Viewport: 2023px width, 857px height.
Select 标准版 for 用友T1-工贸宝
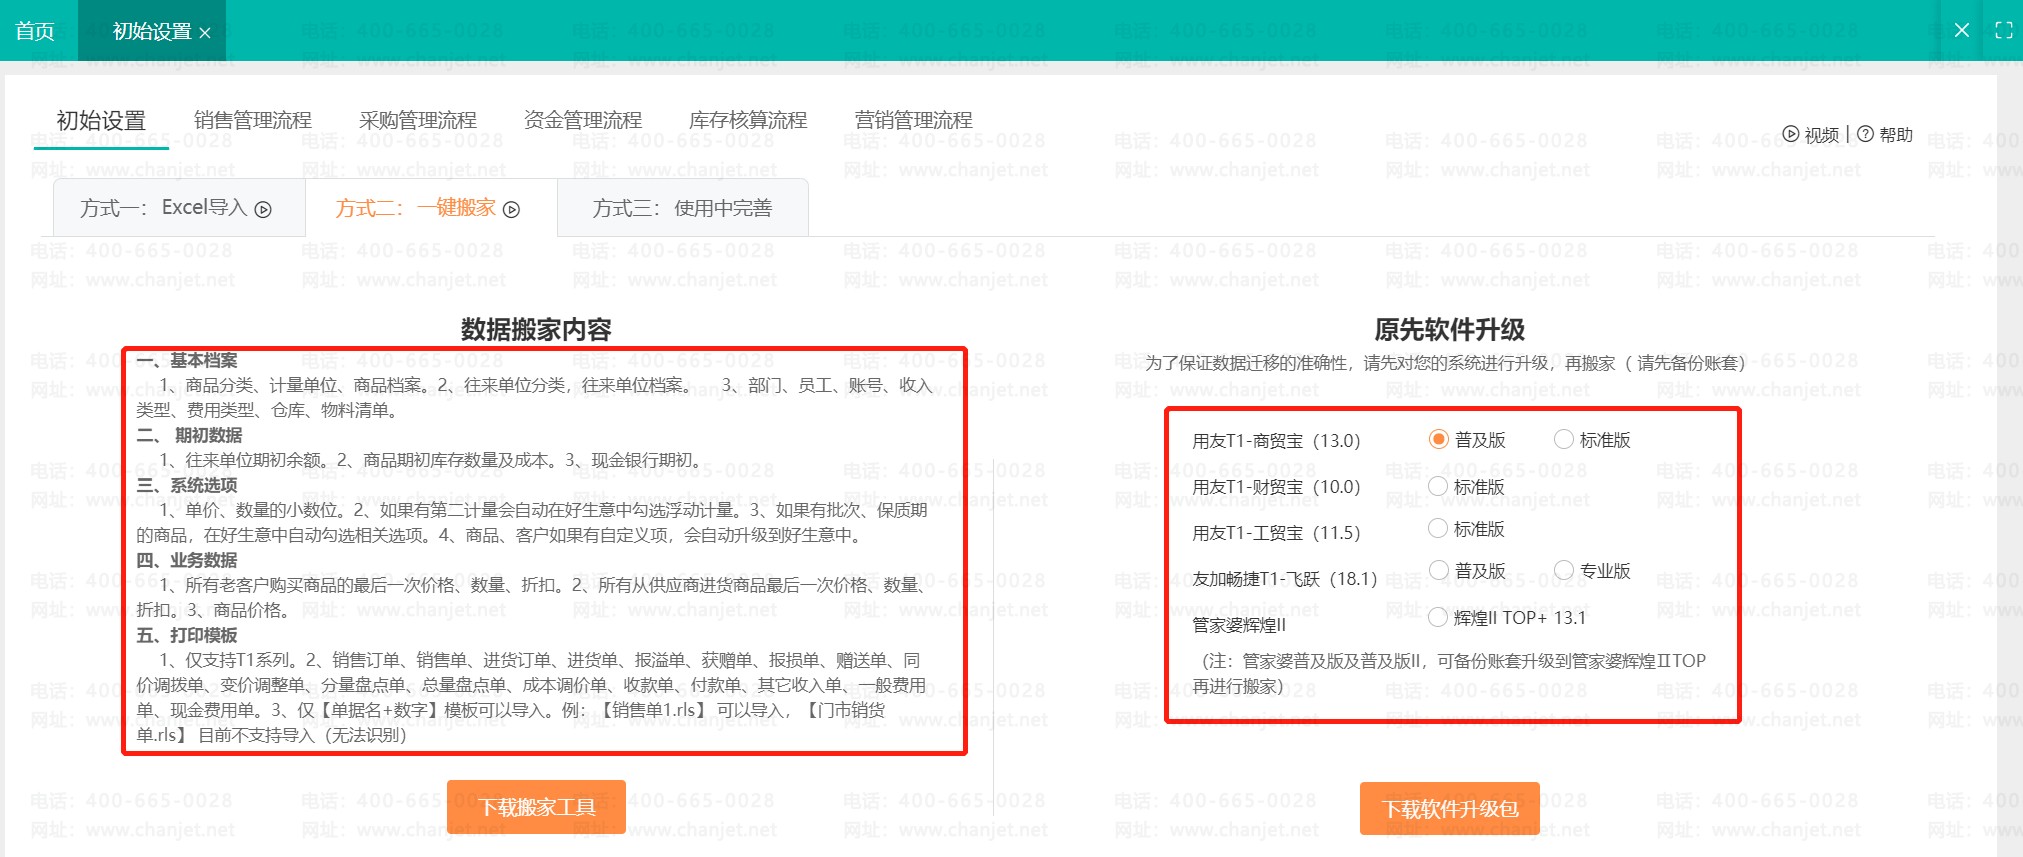1438,528
